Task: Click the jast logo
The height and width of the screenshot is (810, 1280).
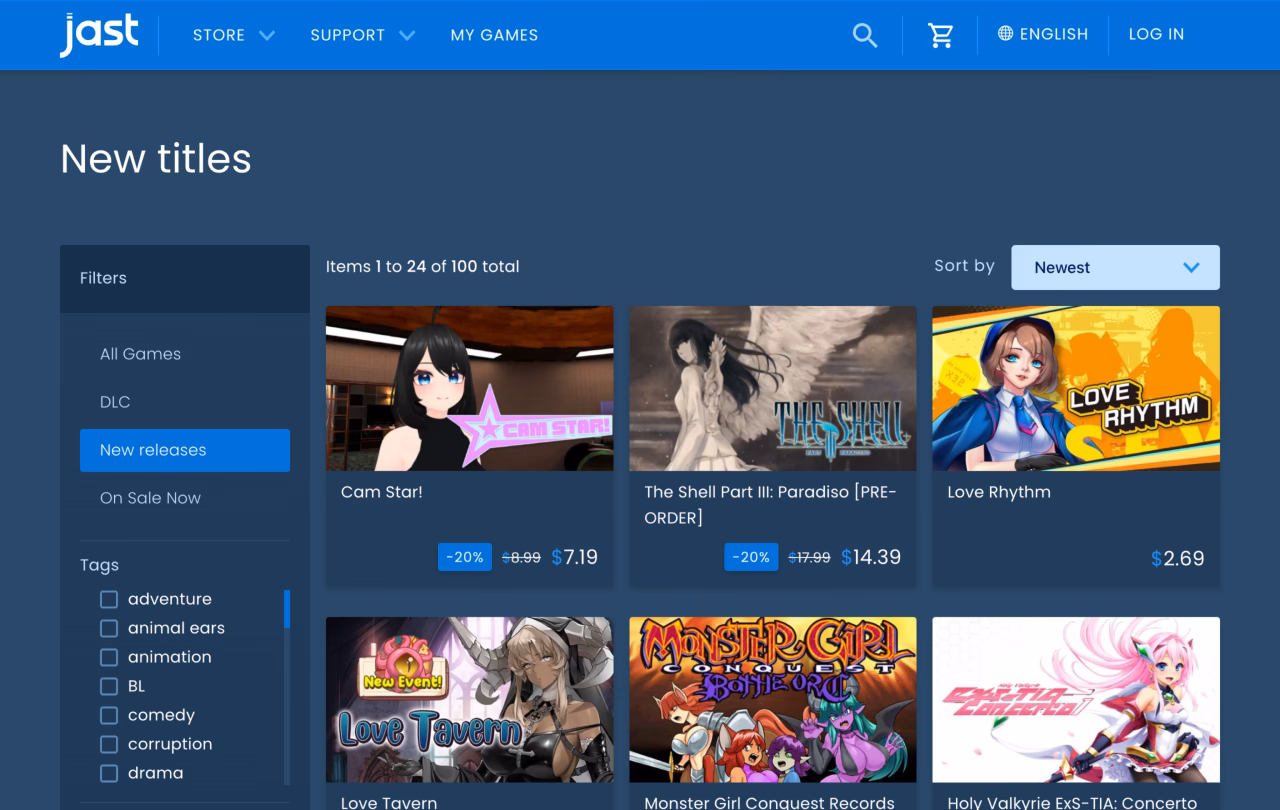Action: (99, 34)
